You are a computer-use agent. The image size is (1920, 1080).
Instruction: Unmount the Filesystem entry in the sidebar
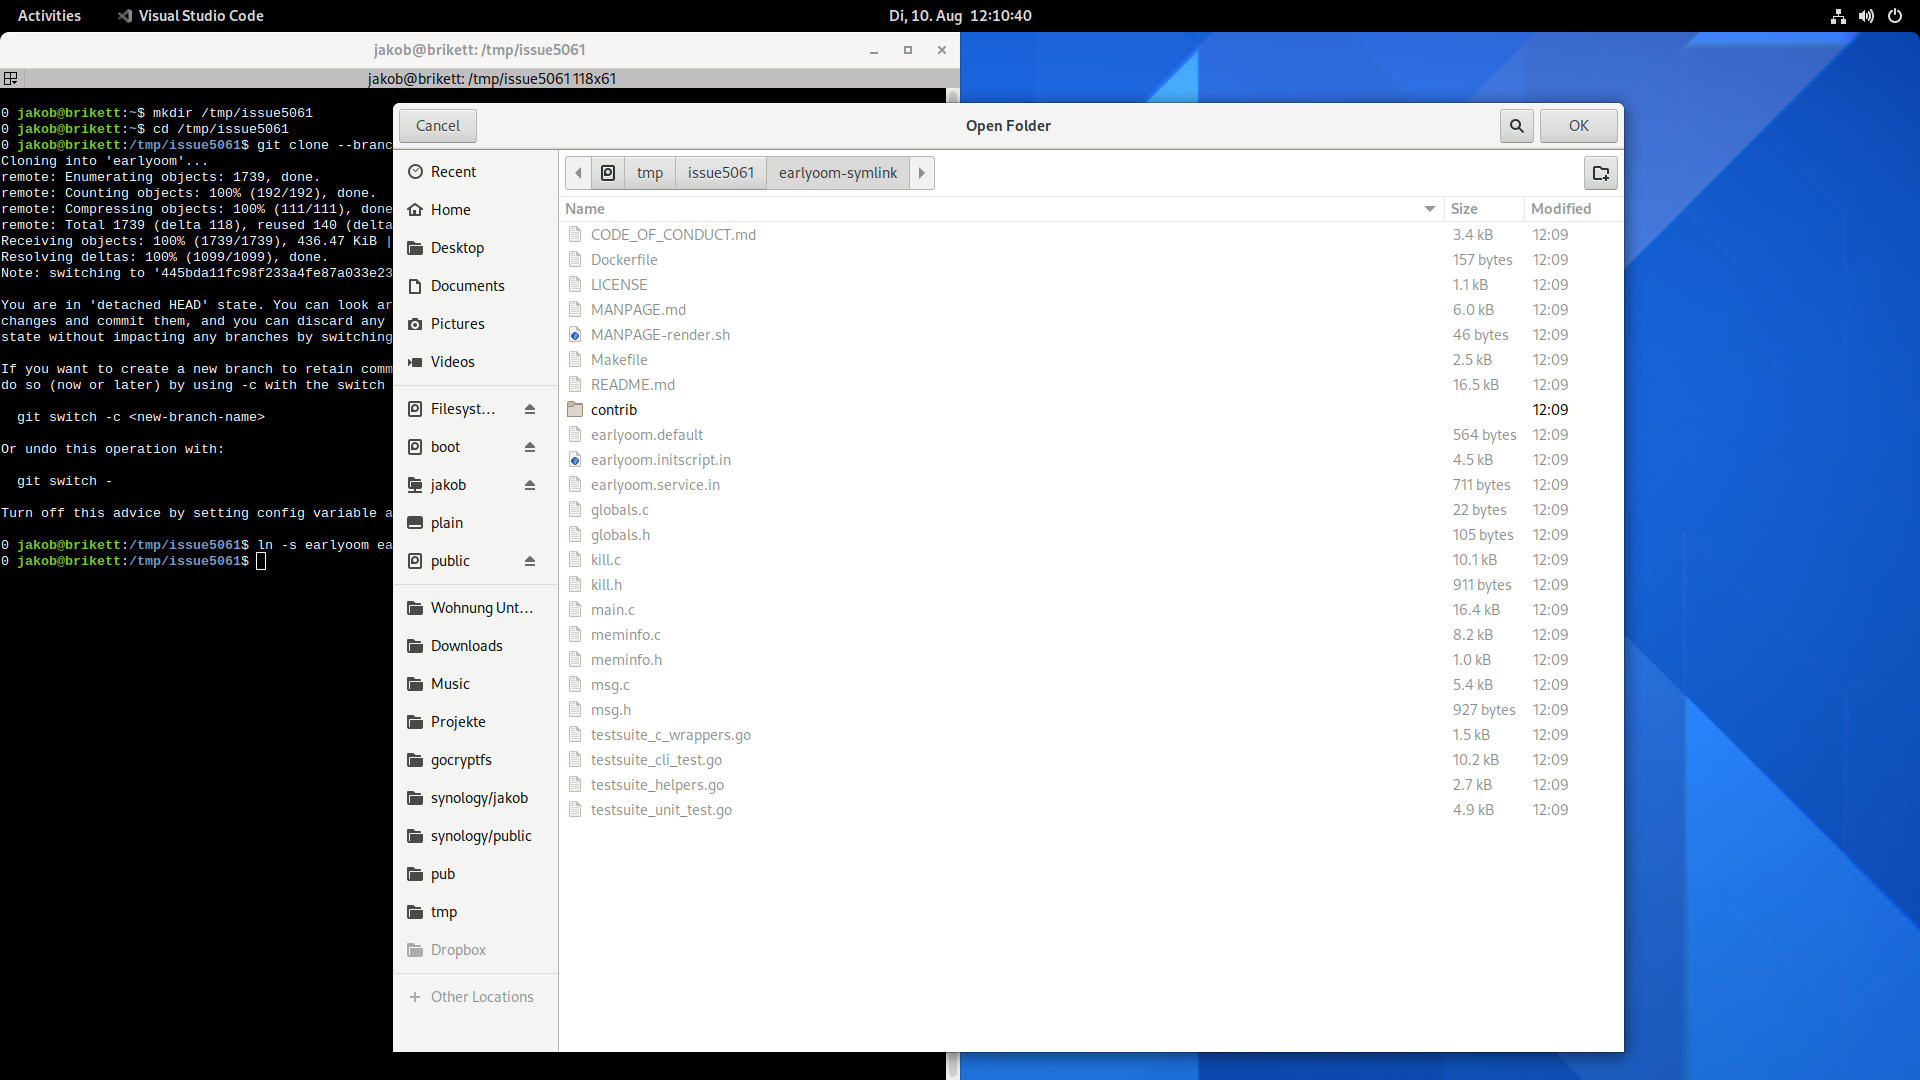coord(530,408)
